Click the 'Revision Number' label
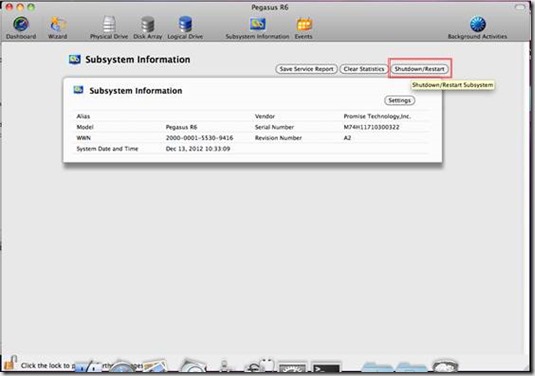Image resolution: width=535 pixels, height=376 pixels. pos(278,138)
